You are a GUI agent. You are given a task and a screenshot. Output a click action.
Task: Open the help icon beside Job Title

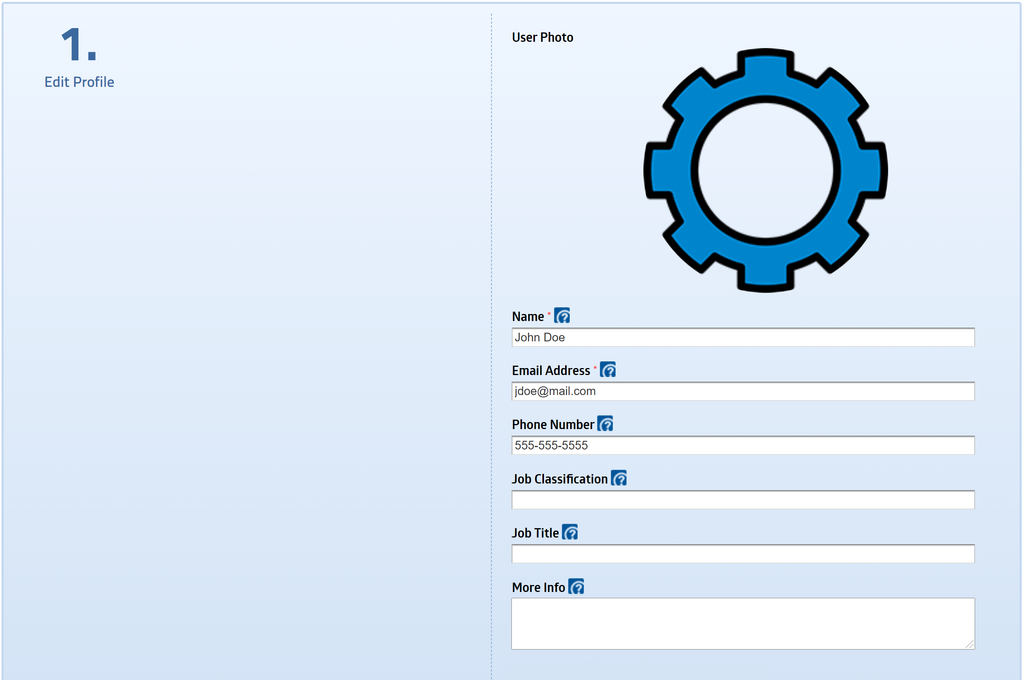coord(570,533)
